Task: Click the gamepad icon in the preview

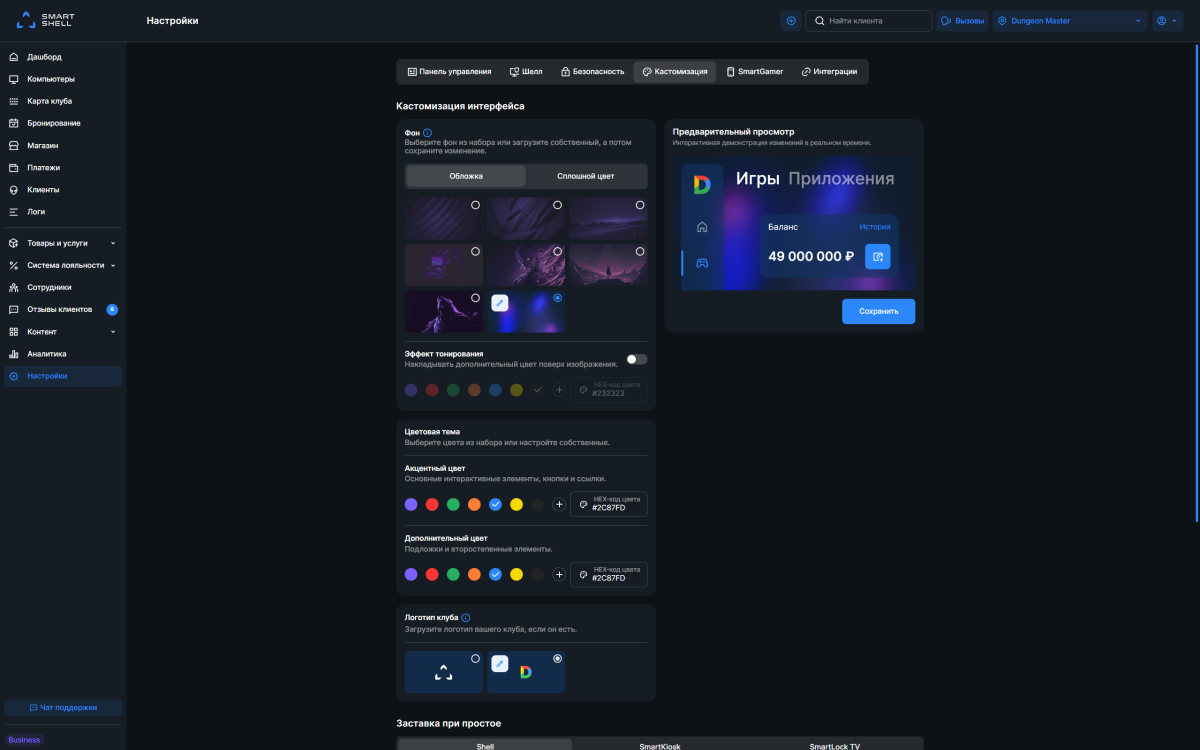Action: click(702, 263)
